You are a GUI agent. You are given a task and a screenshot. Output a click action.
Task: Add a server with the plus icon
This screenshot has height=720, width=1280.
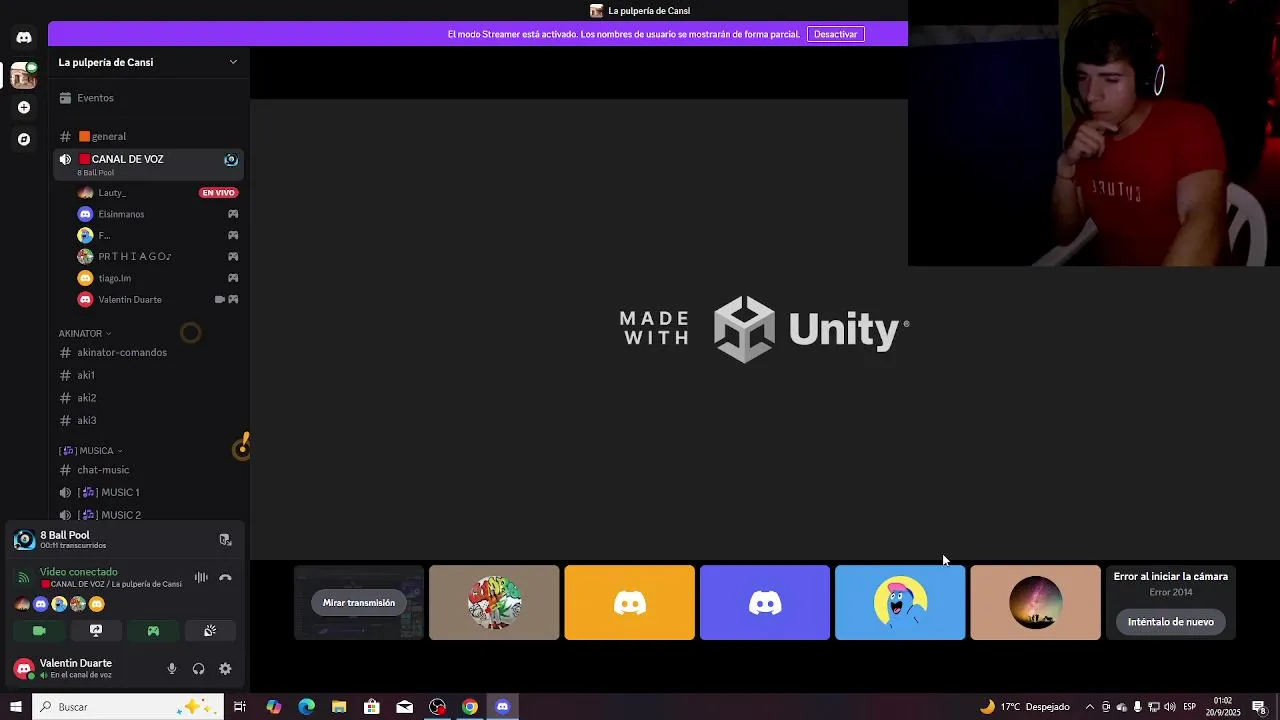tap(24, 107)
